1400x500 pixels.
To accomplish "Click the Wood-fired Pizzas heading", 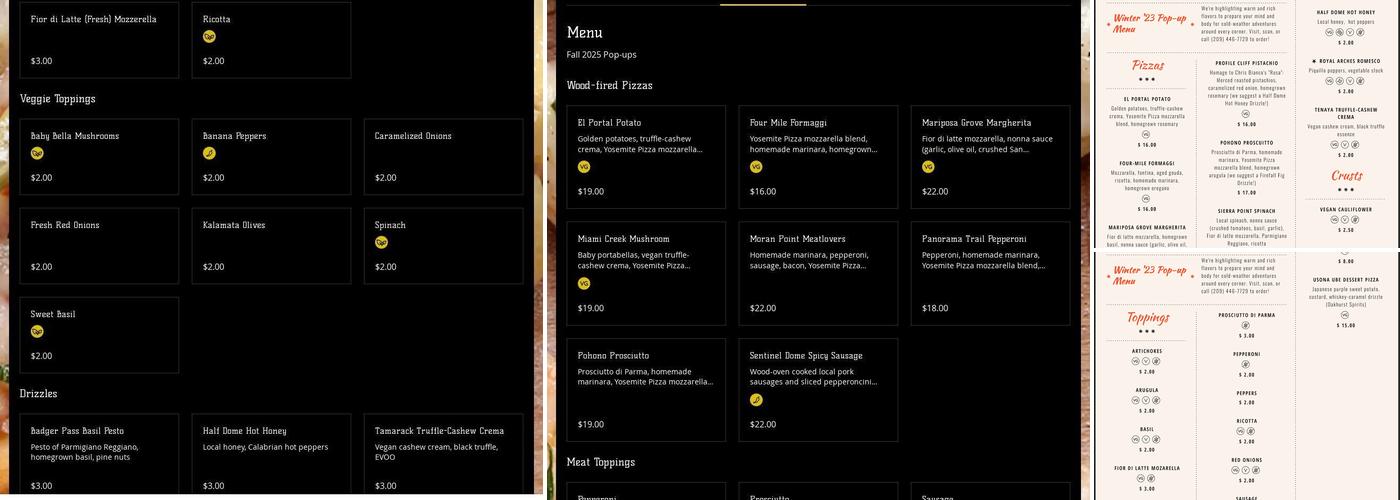I will 610,86.
